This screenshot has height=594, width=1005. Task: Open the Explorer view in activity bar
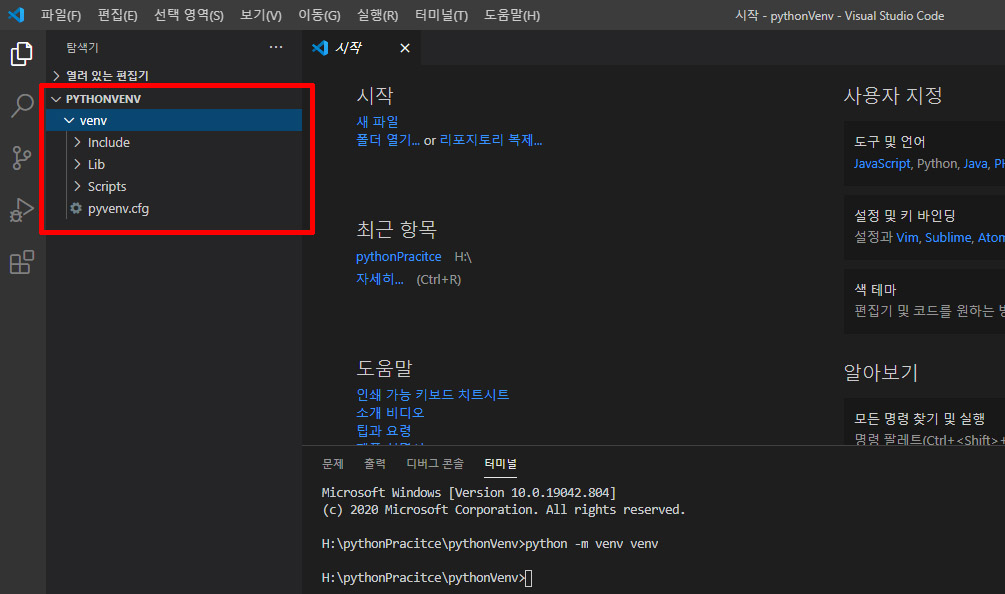tap(22, 54)
